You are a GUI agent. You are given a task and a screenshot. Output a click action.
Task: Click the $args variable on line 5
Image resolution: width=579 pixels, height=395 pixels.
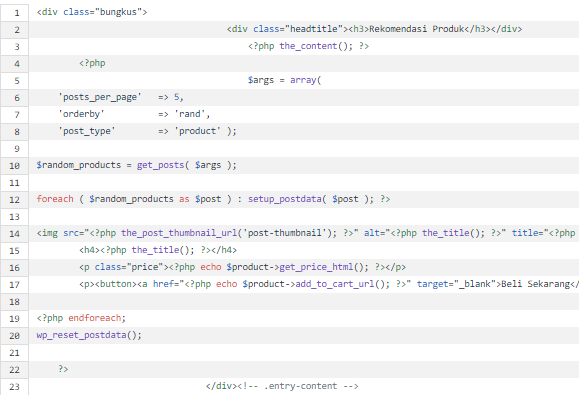pyautogui.click(x=261, y=80)
